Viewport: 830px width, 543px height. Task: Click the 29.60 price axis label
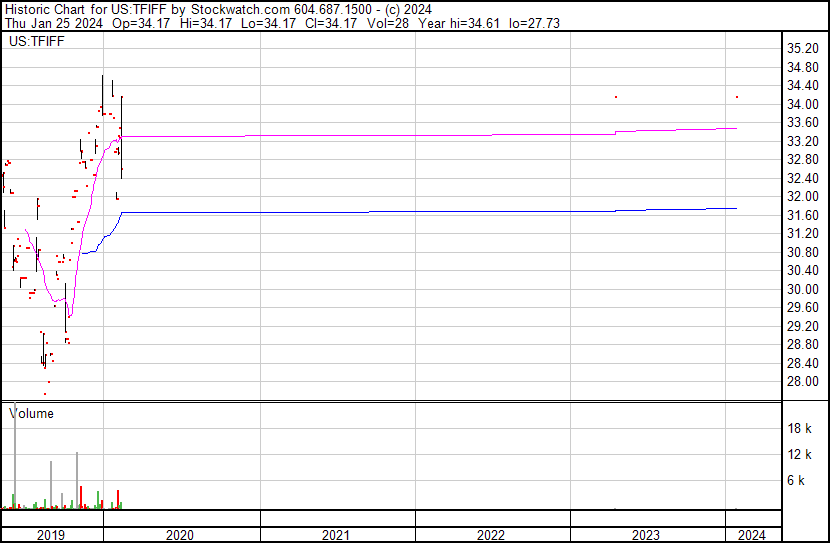coord(802,307)
